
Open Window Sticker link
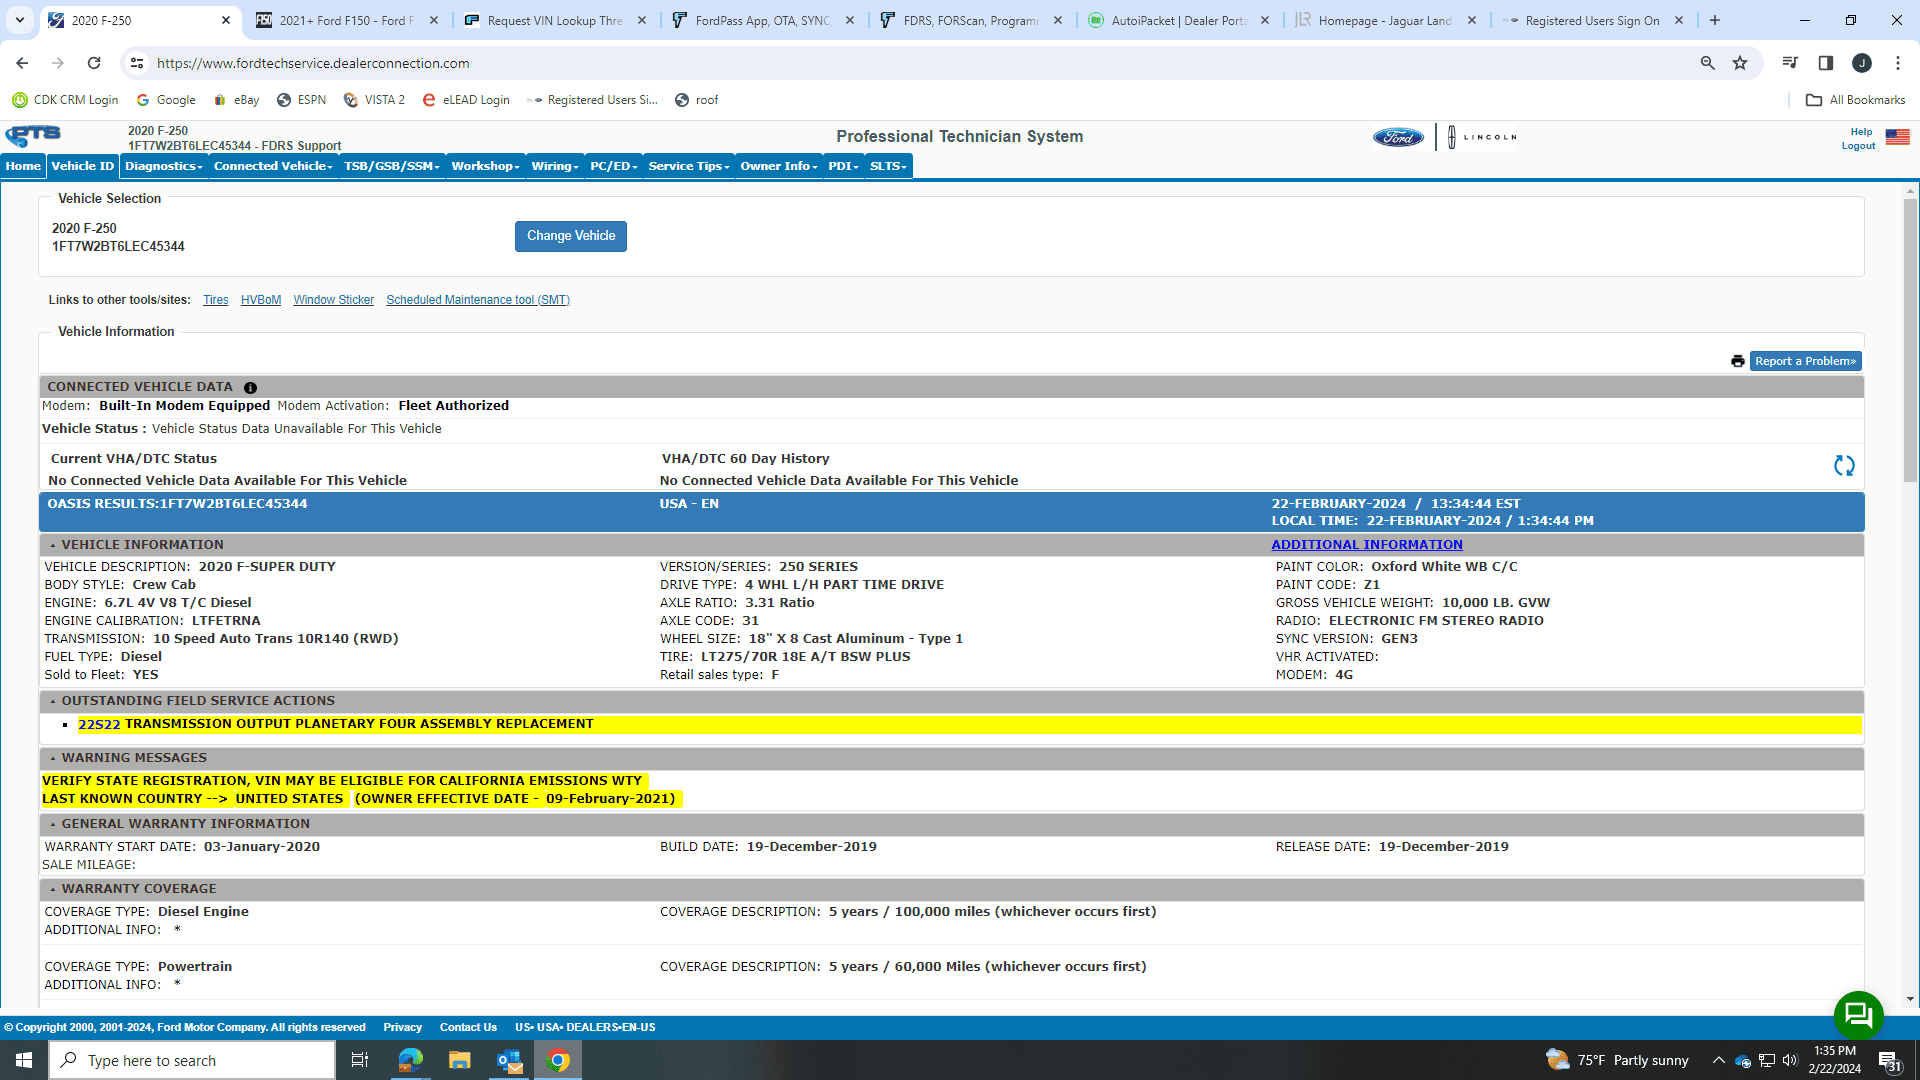pos(333,300)
